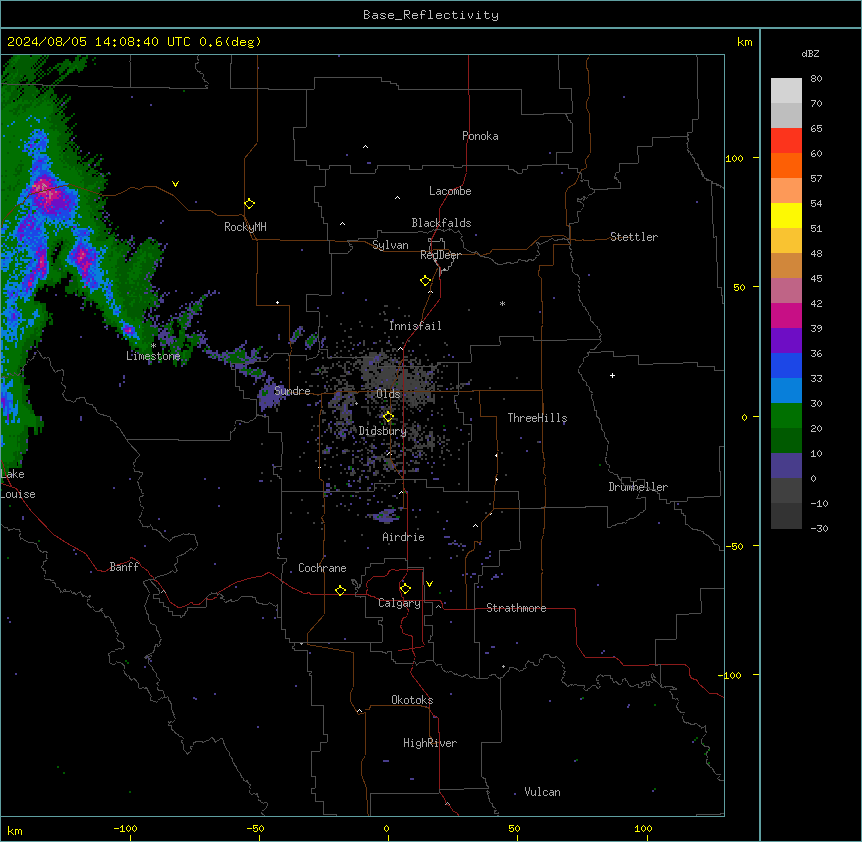Select the Drumheller town label
862x842 pixels.
638,487
